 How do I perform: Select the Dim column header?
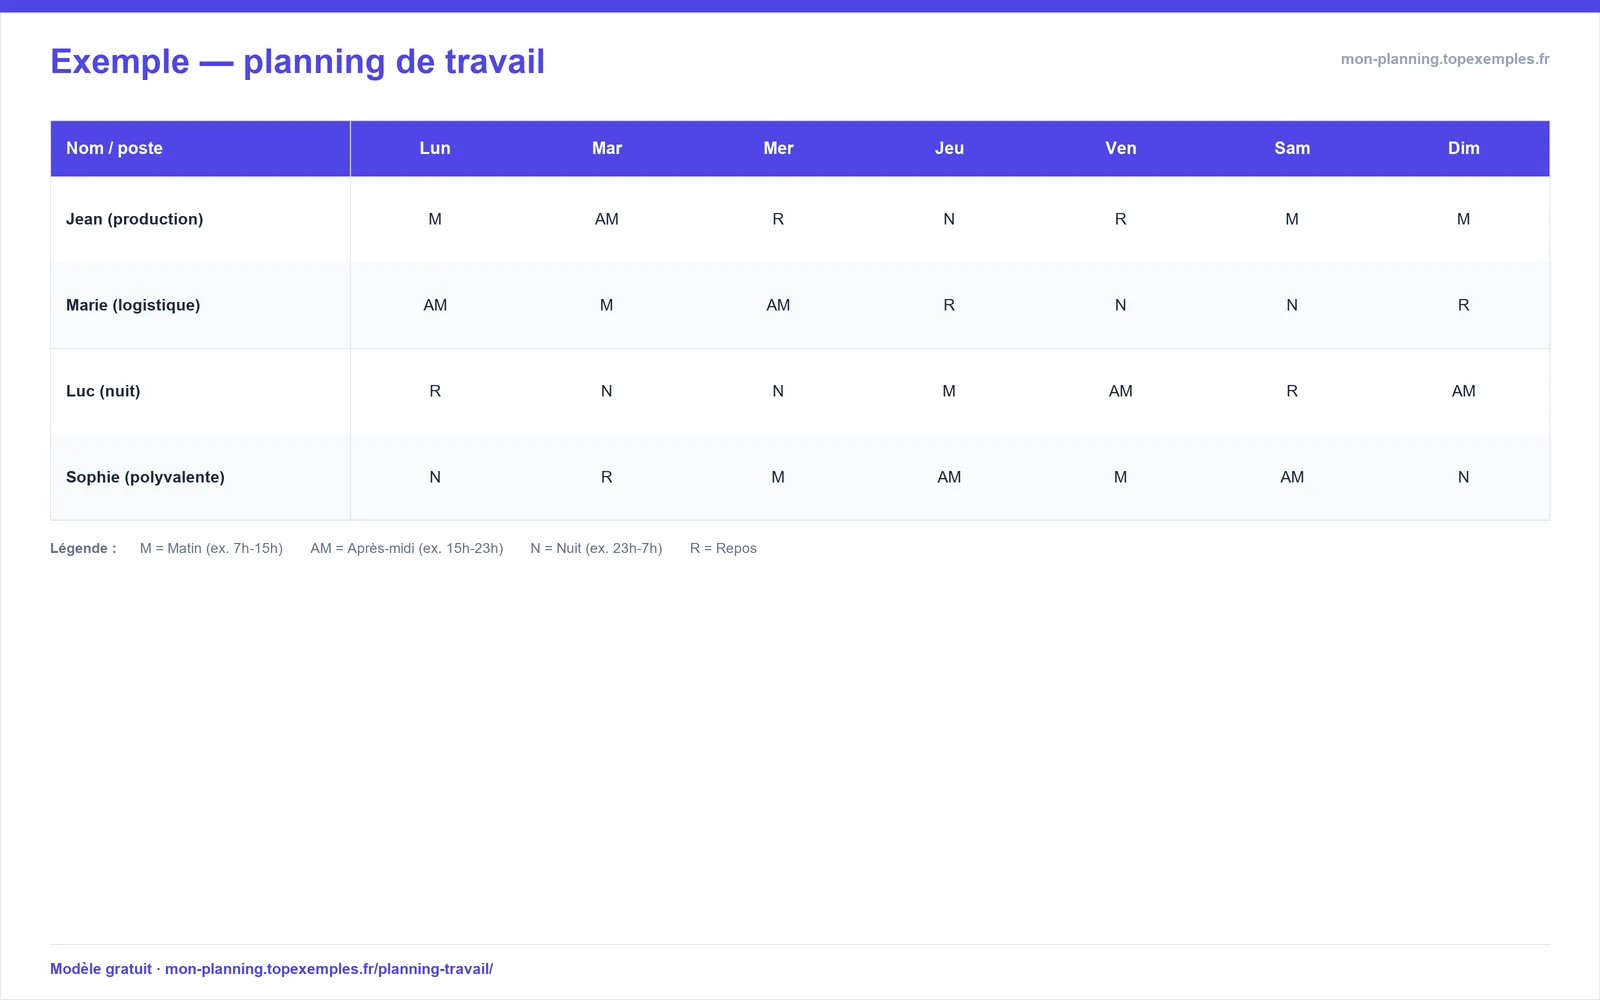coord(1464,148)
